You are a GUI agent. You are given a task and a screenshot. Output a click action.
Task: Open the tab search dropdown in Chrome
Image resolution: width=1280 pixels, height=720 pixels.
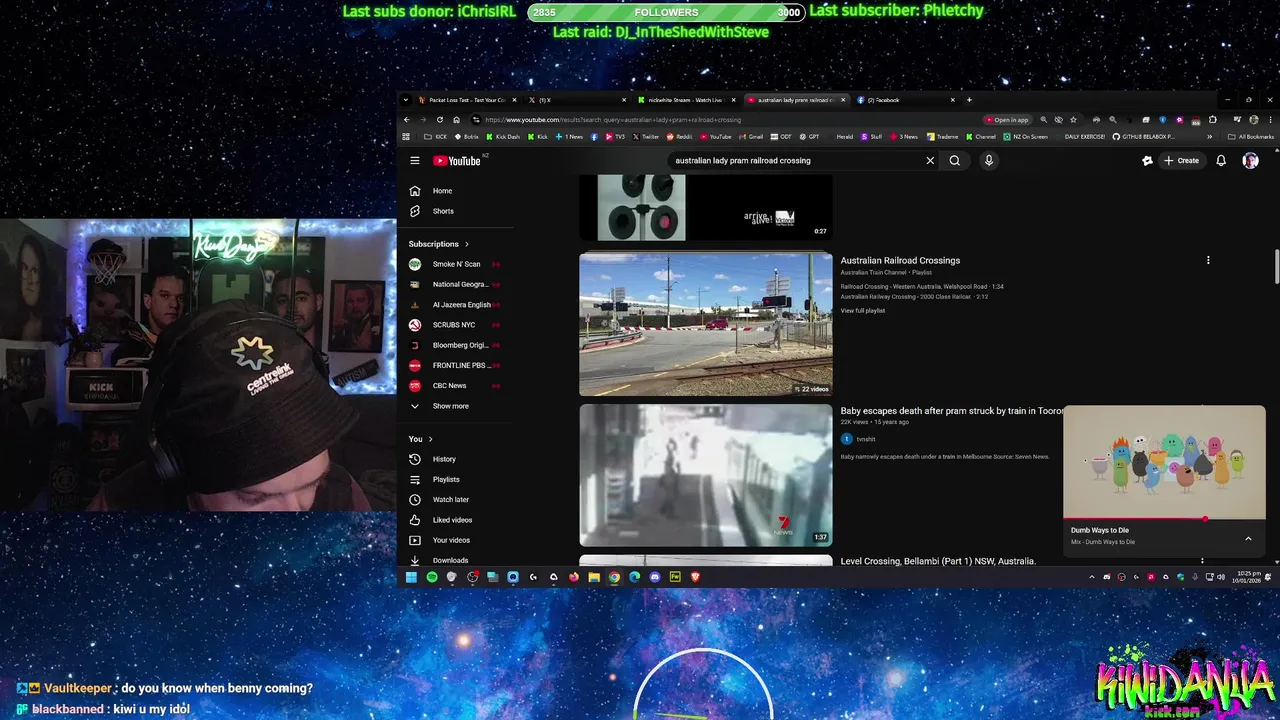[405, 100]
